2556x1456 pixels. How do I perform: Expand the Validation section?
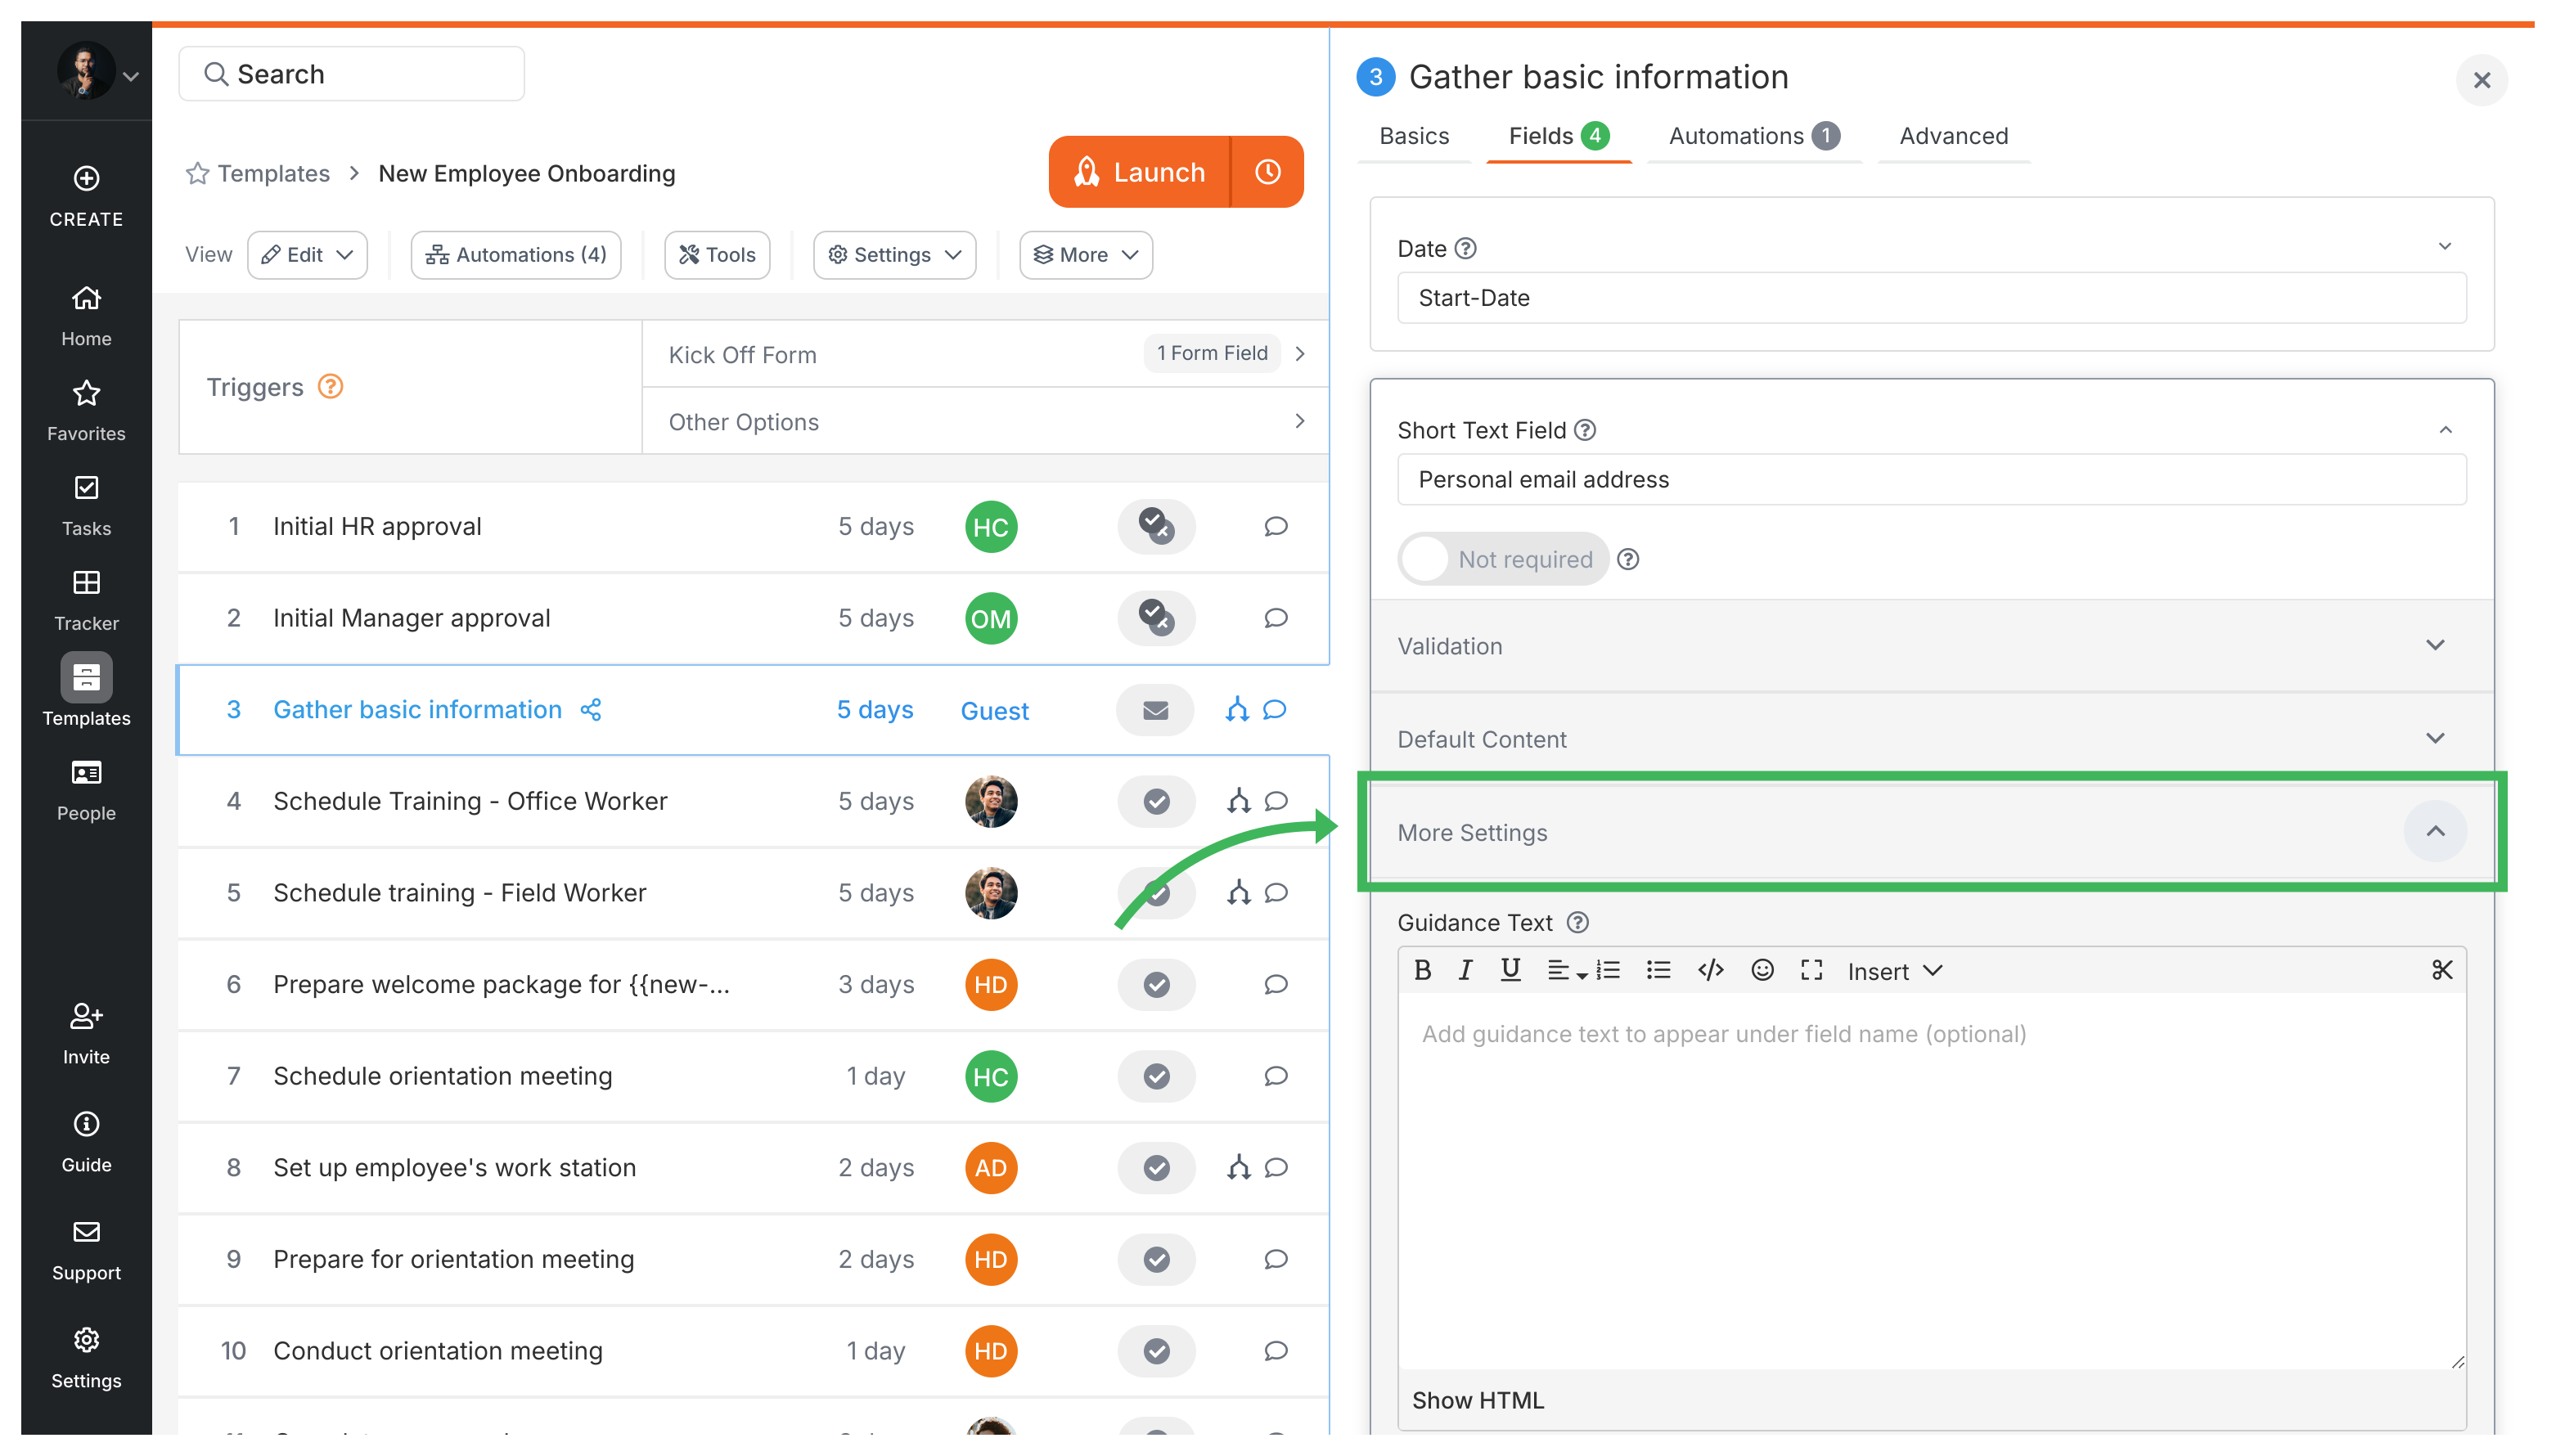pos(2436,645)
